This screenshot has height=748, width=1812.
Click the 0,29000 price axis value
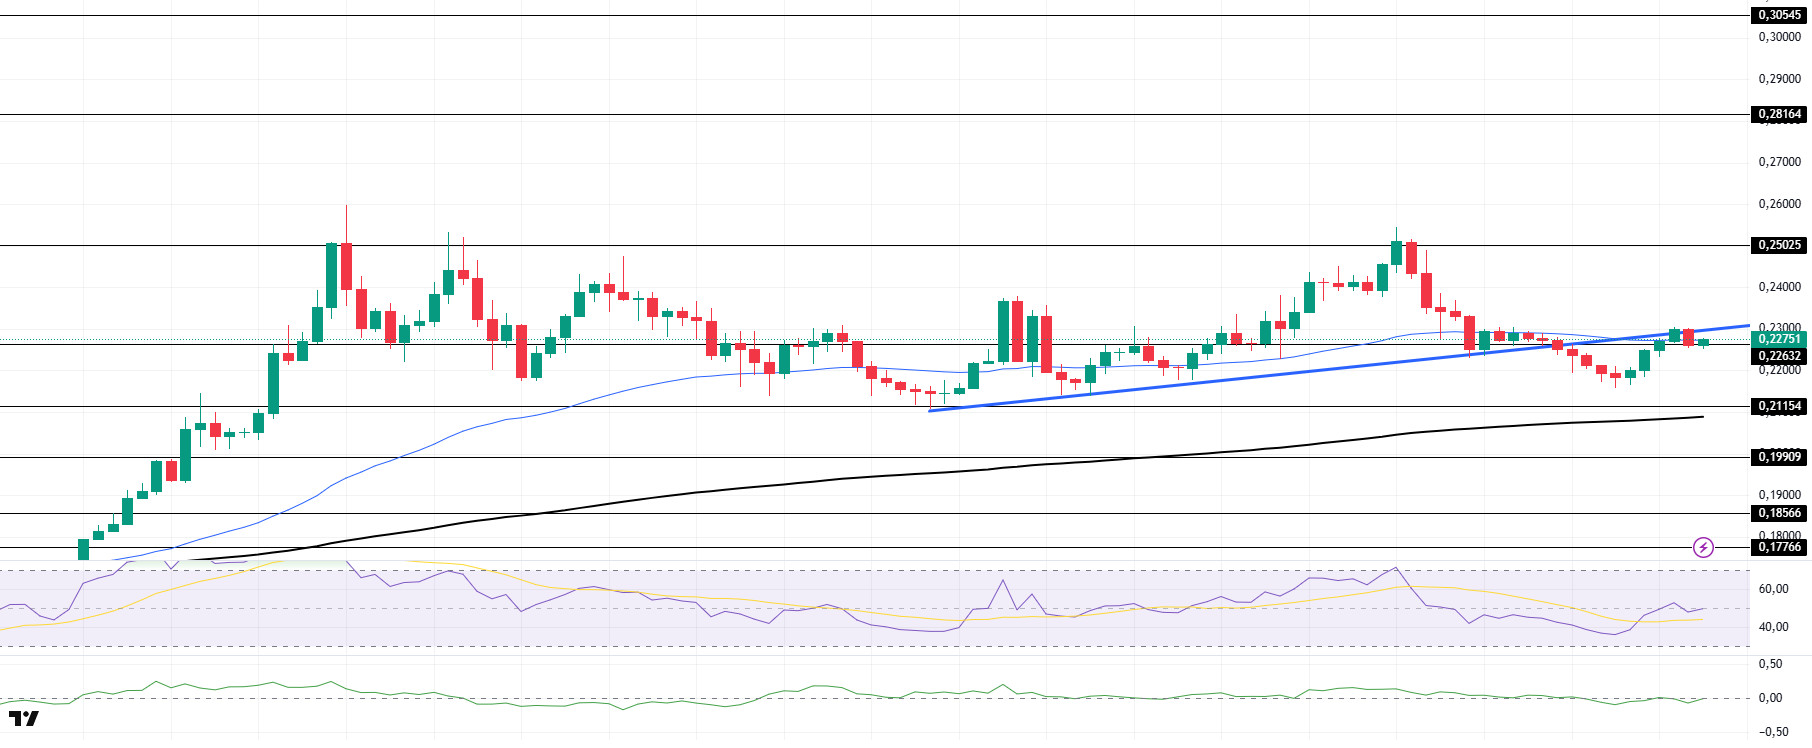1780,78
